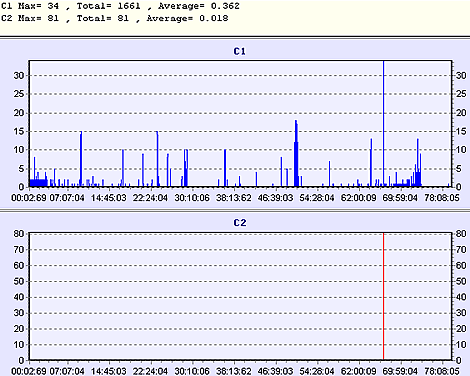
Task: Click '62:00:09' time label under C1 chart
Action: coord(358,198)
